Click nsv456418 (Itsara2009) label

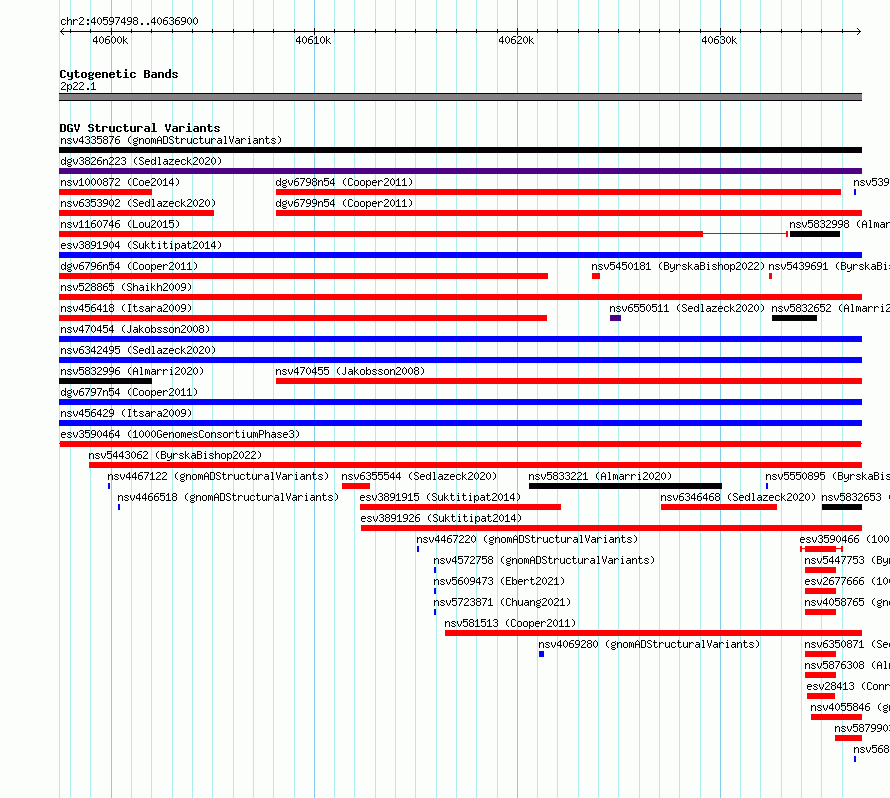[x=126, y=308]
